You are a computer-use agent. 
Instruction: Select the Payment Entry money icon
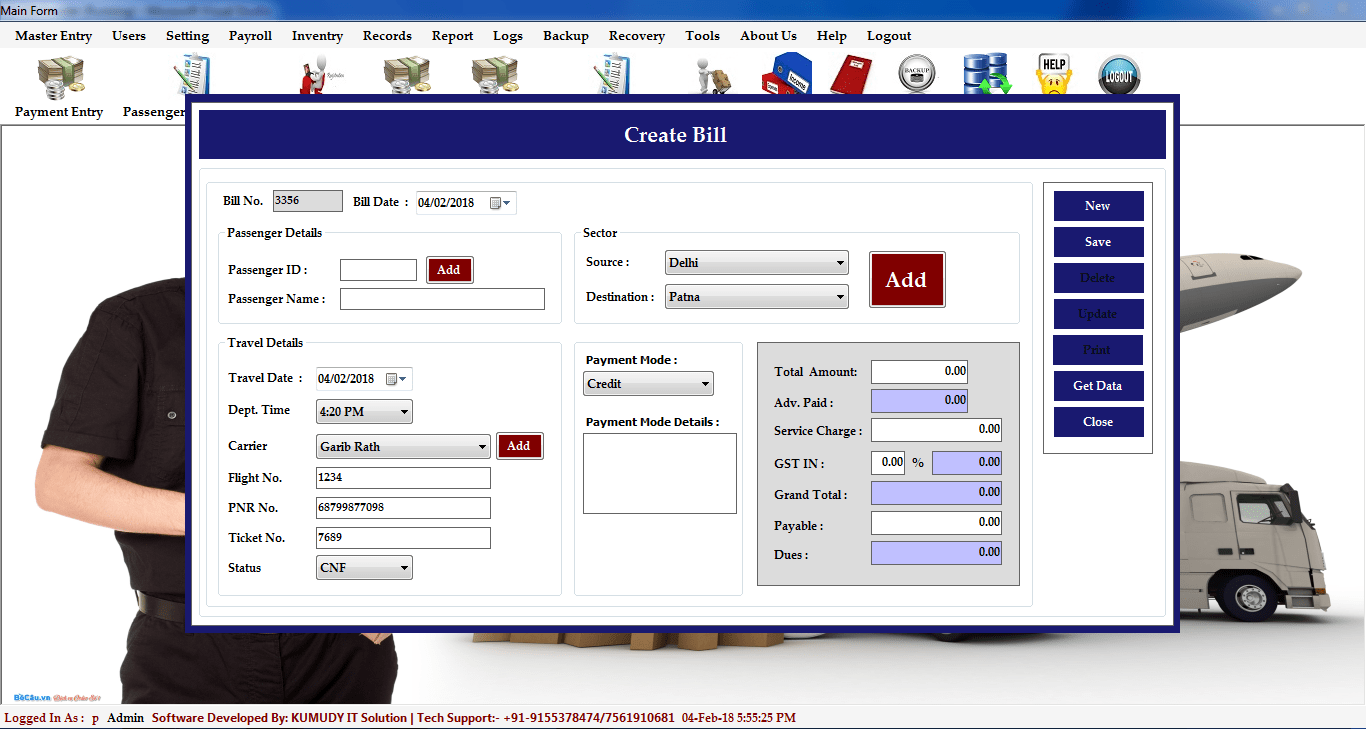[58, 74]
